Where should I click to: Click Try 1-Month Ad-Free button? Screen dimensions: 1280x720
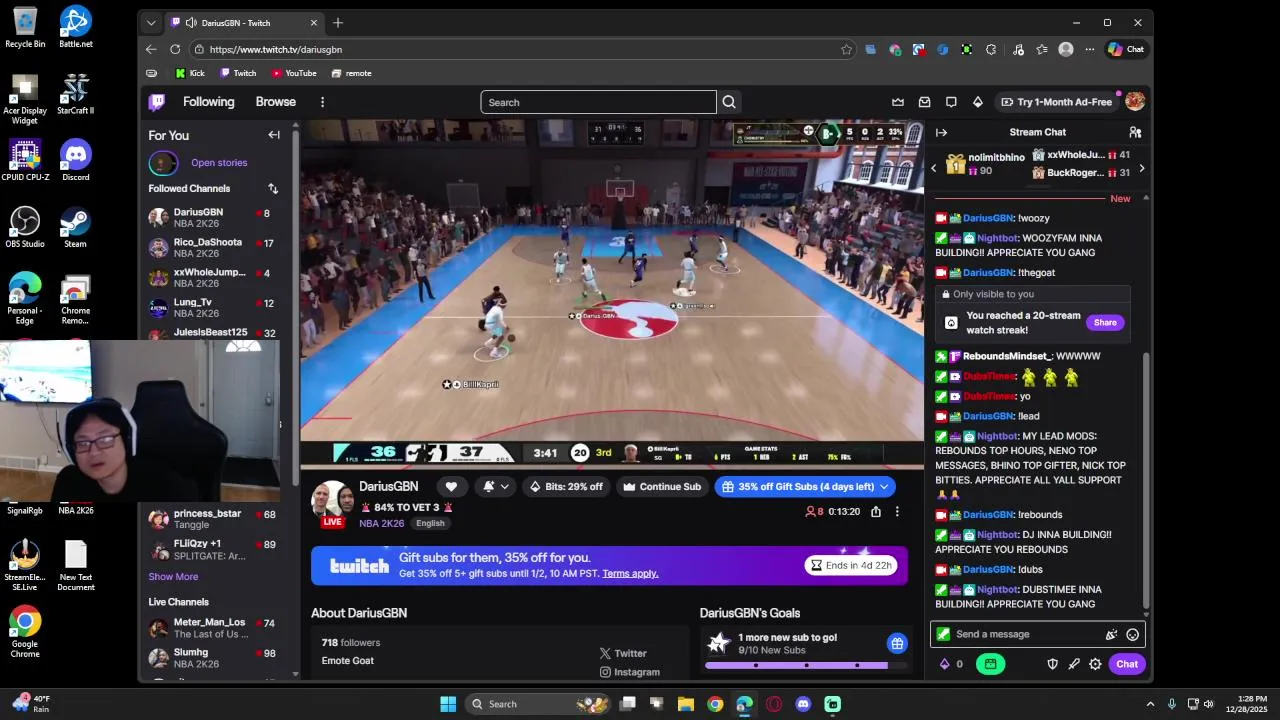pyautogui.click(x=1056, y=102)
